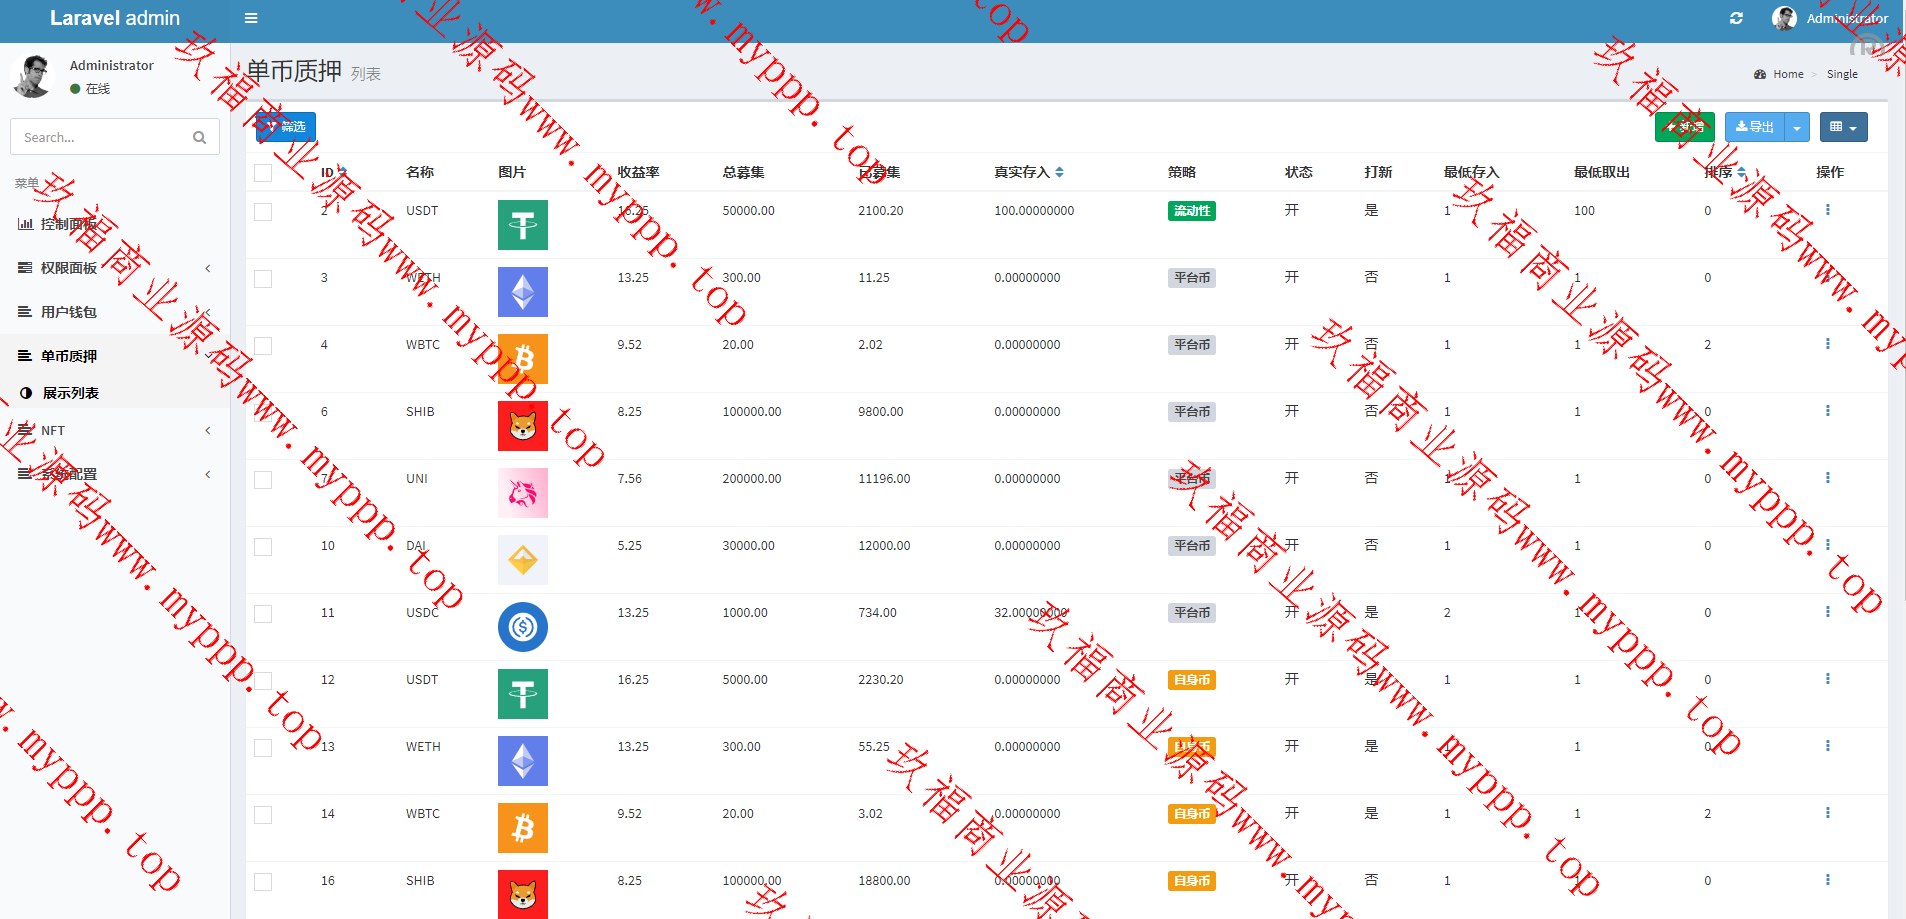Go to Home breadcrumb link

pyautogui.click(x=1787, y=74)
